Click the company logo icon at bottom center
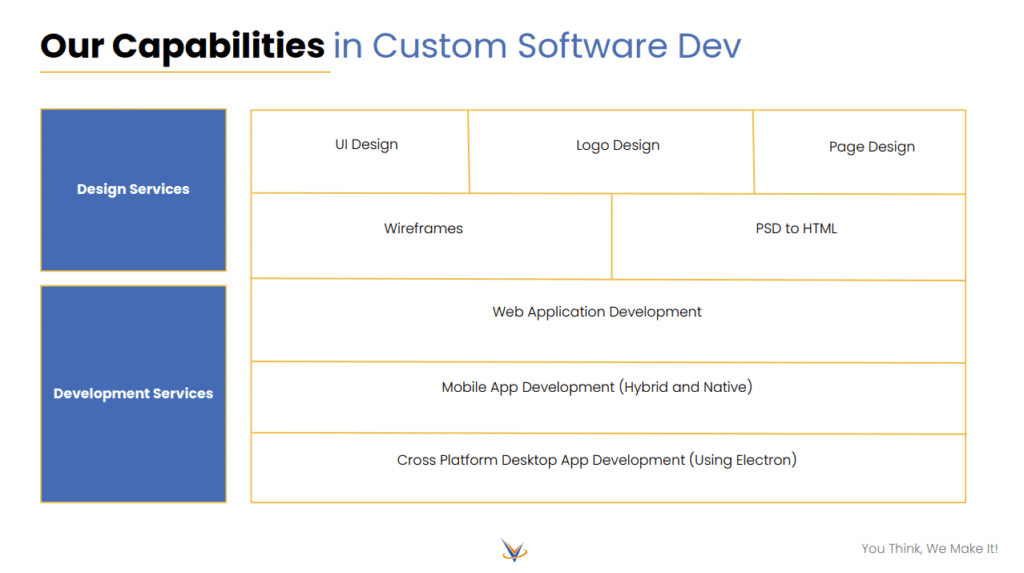The image size is (1024, 573). tap(514, 549)
